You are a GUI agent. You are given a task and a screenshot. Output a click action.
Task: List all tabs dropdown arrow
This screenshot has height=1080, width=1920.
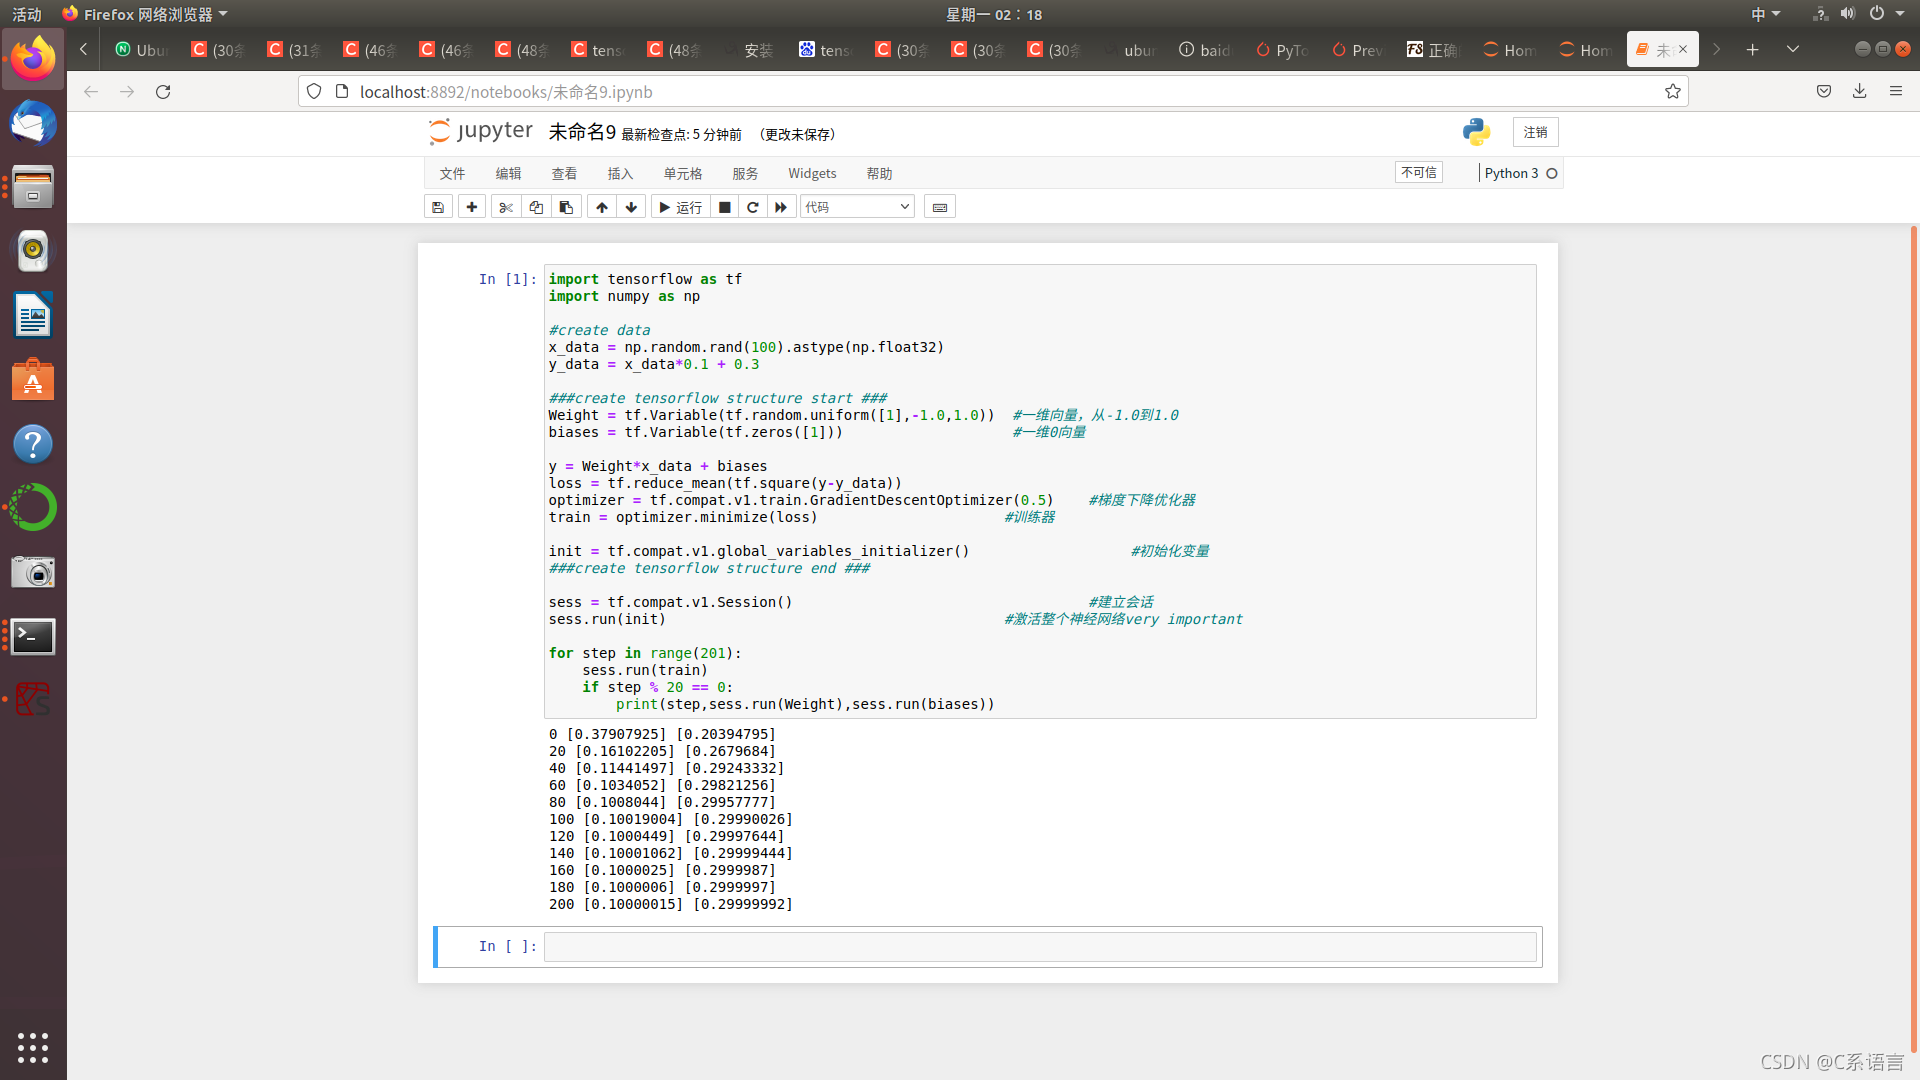point(1793,49)
